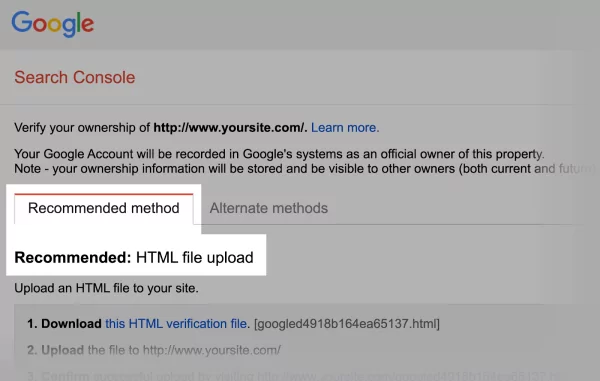Open the Search Console heading
The height and width of the screenshot is (381, 600).
(x=75, y=77)
